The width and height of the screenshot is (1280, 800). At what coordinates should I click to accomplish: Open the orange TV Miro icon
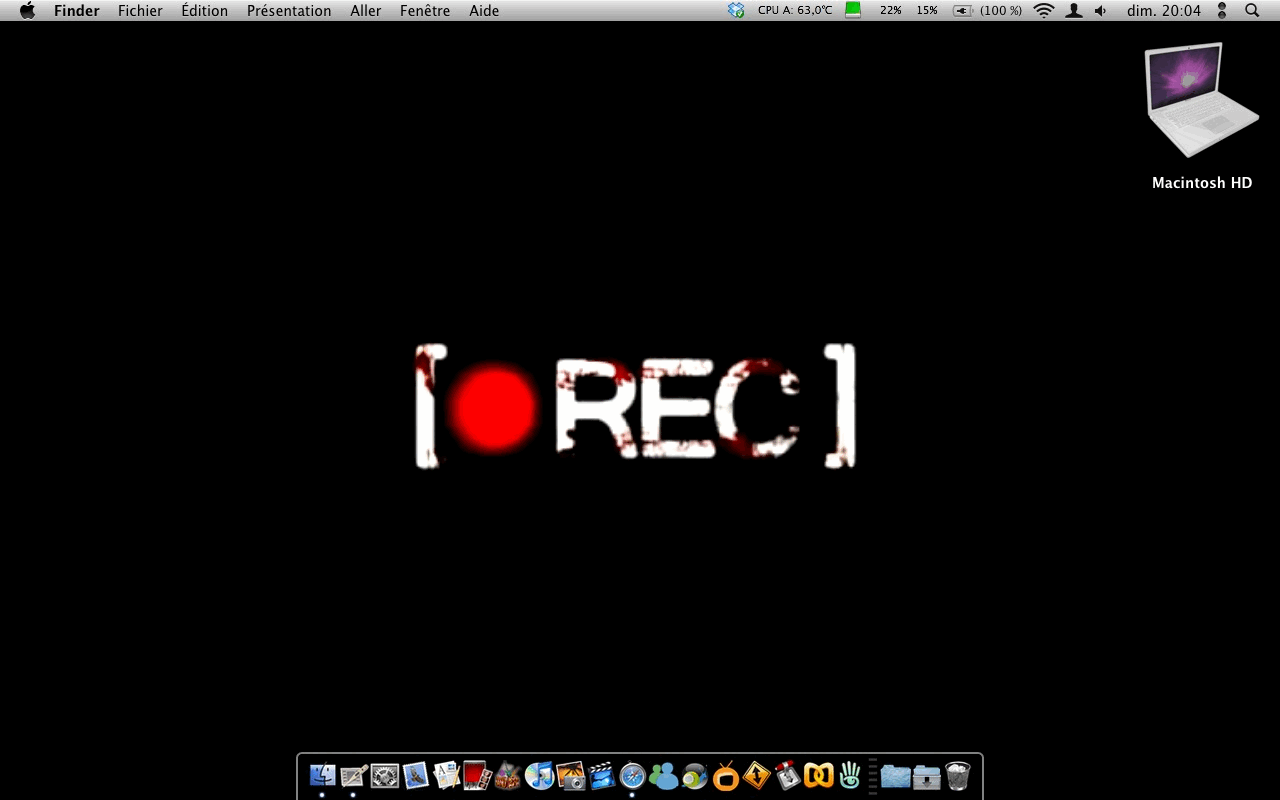point(725,775)
